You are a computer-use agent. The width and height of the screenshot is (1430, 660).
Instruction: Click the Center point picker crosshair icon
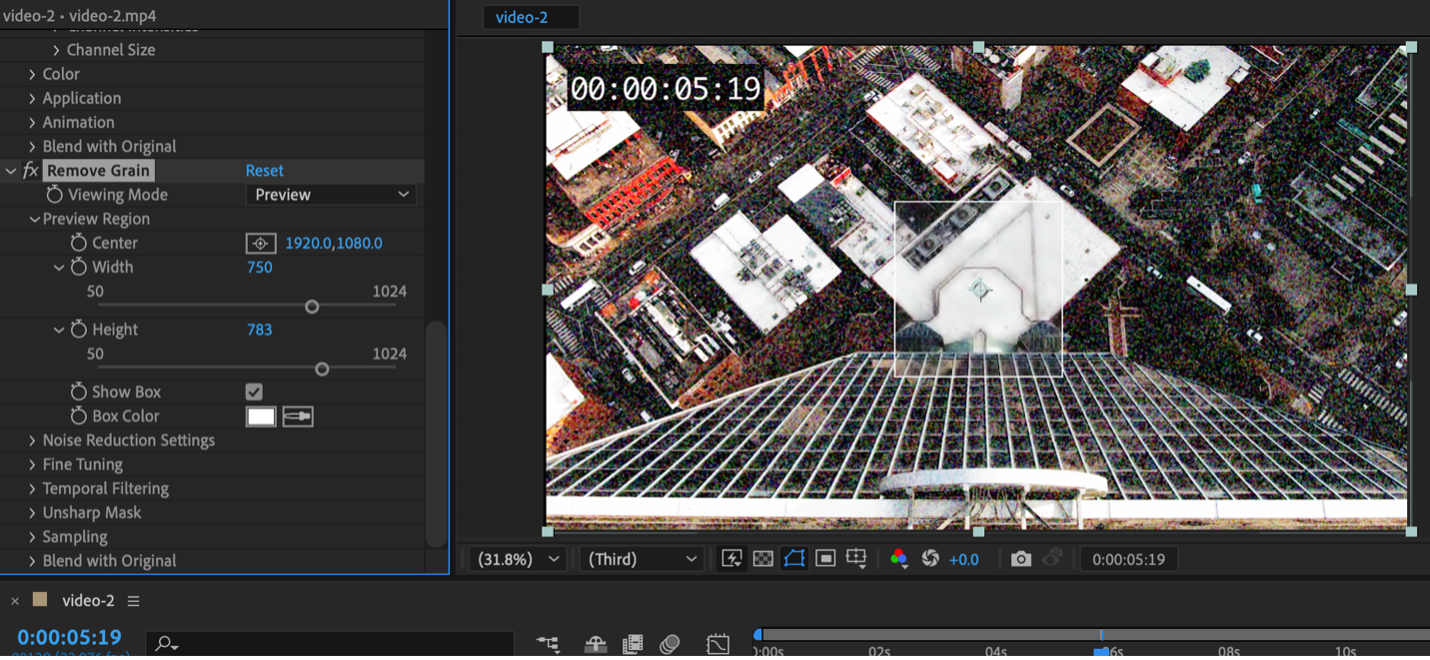tap(260, 243)
